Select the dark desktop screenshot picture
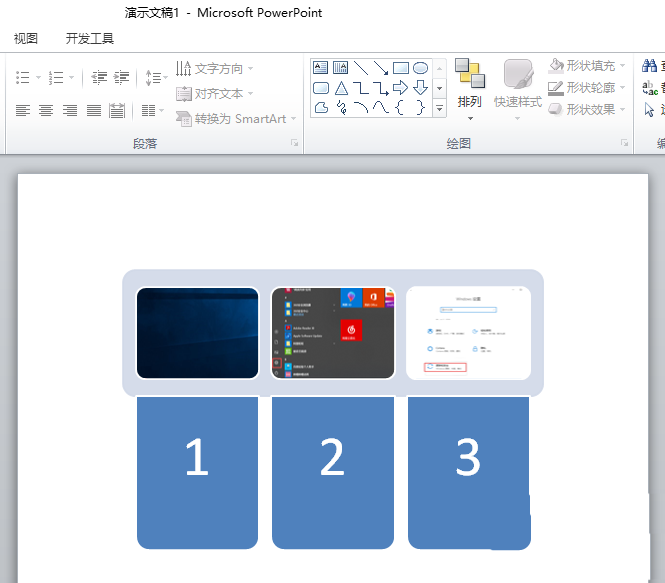 (x=197, y=333)
